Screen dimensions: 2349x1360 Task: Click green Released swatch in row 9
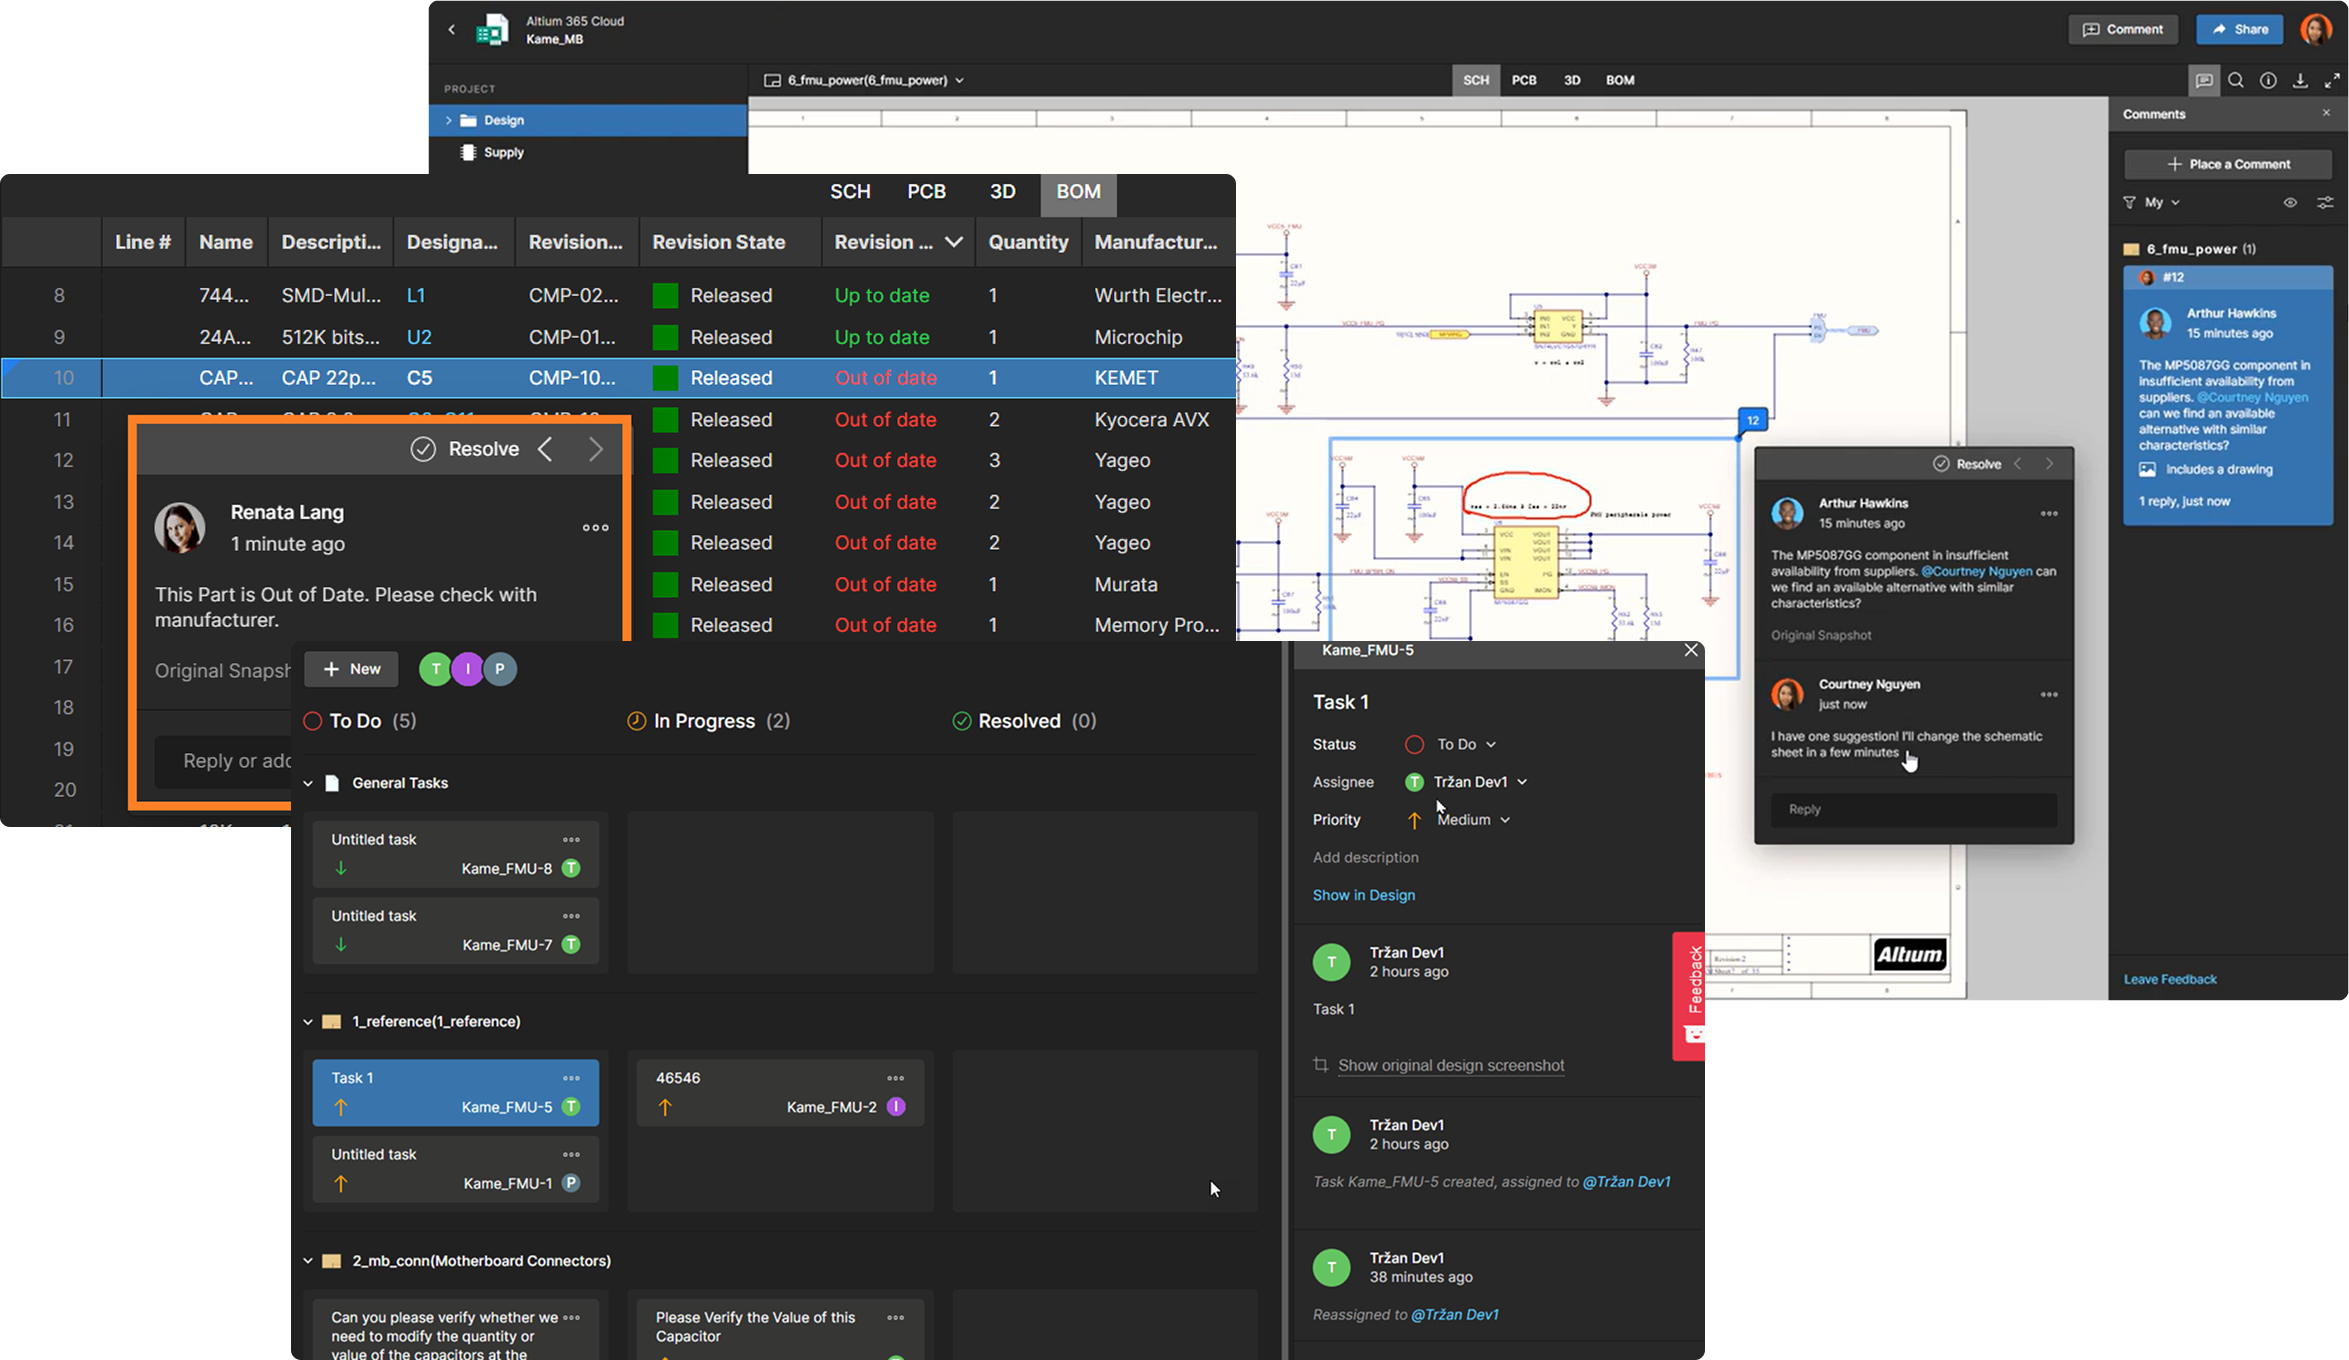(665, 337)
